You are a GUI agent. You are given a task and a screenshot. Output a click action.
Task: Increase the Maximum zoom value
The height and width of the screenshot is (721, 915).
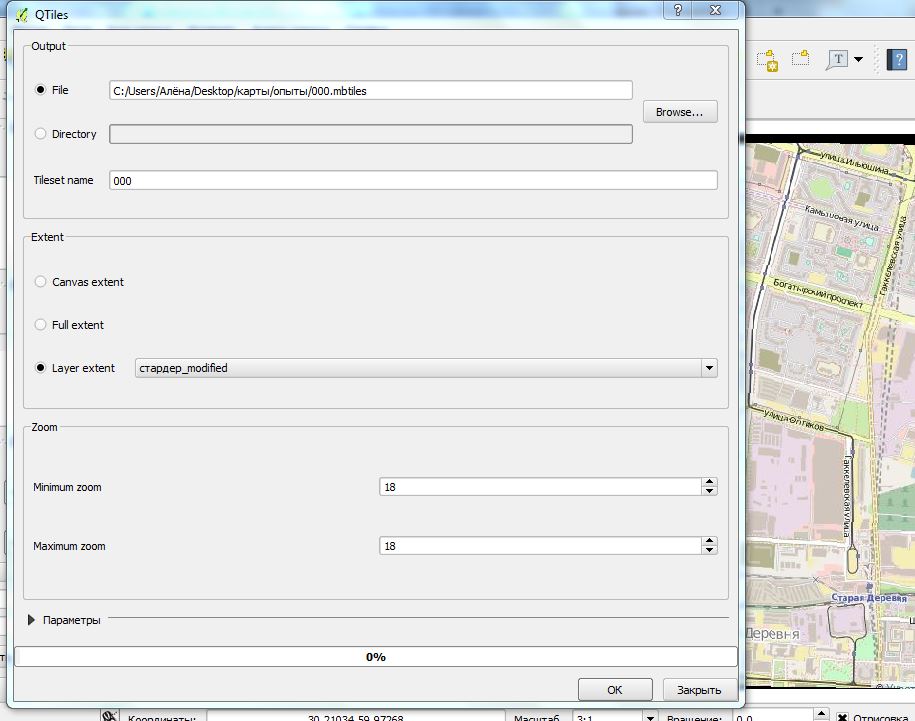709,541
